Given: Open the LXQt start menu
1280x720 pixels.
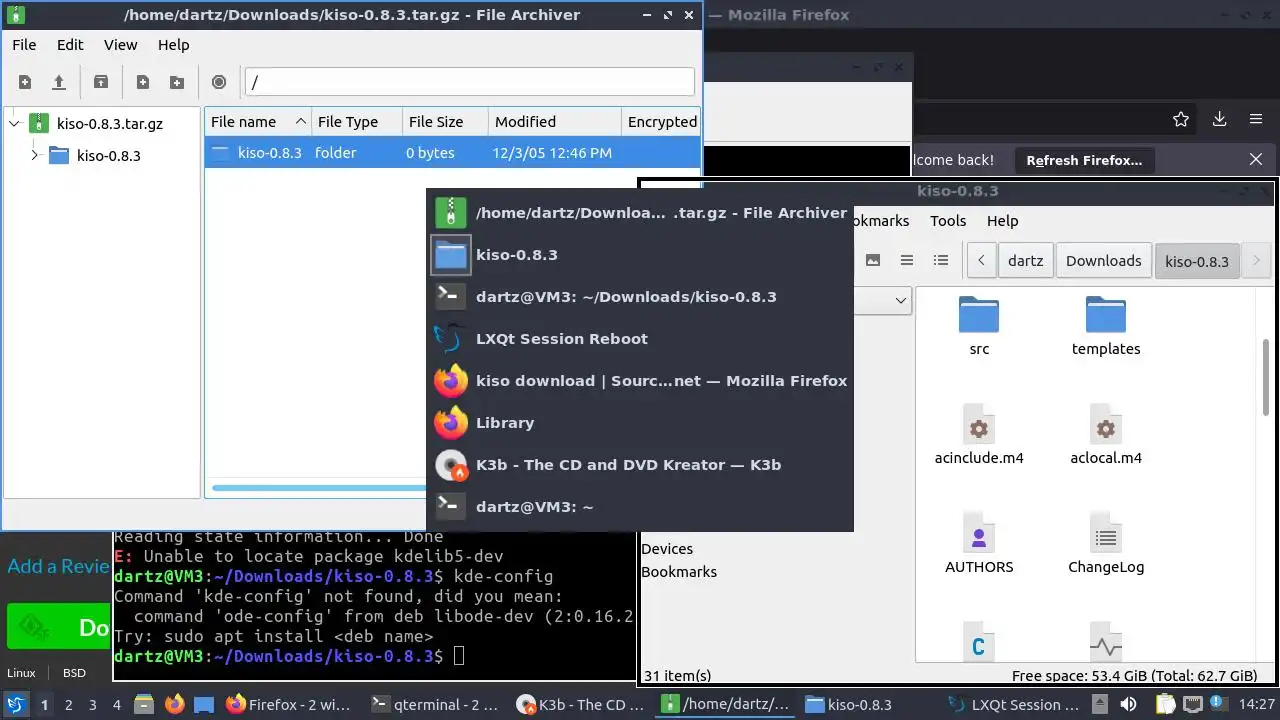Looking at the screenshot, I should click(16, 704).
